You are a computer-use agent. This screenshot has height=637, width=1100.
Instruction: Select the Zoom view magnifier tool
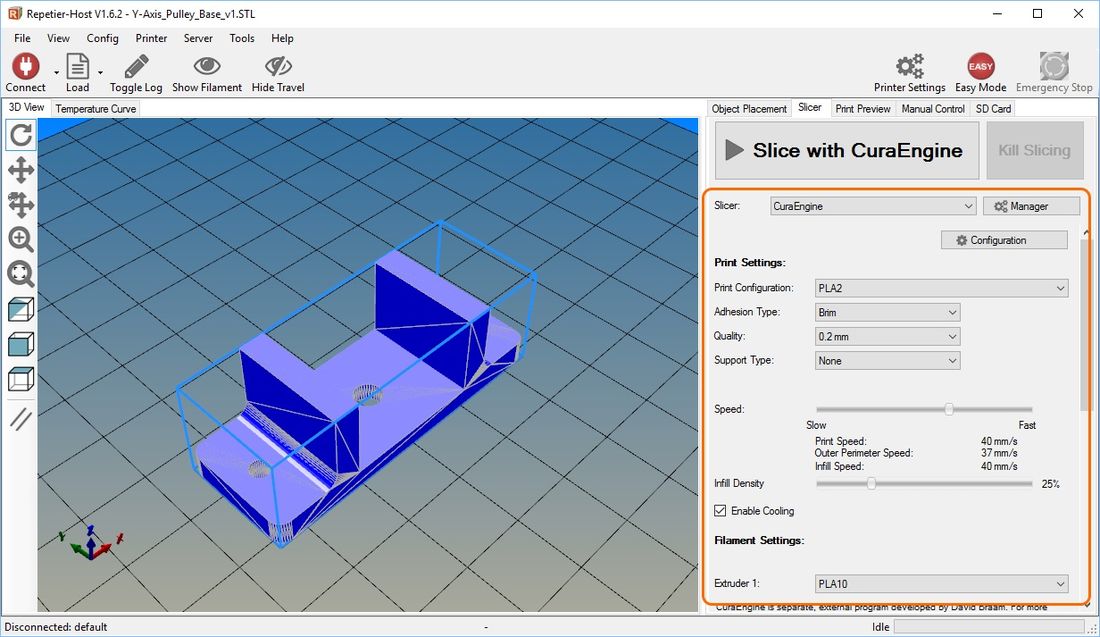[x=21, y=239]
